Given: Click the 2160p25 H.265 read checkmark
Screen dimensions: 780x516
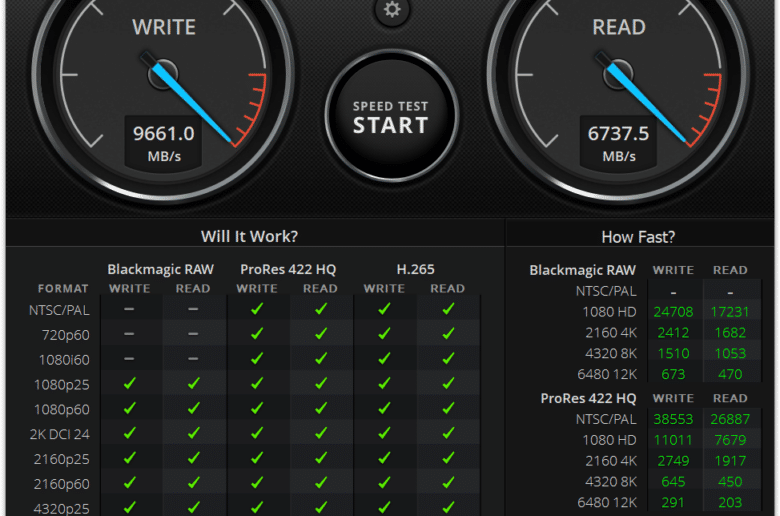Looking at the screenshot, I should tap(448, 457).
